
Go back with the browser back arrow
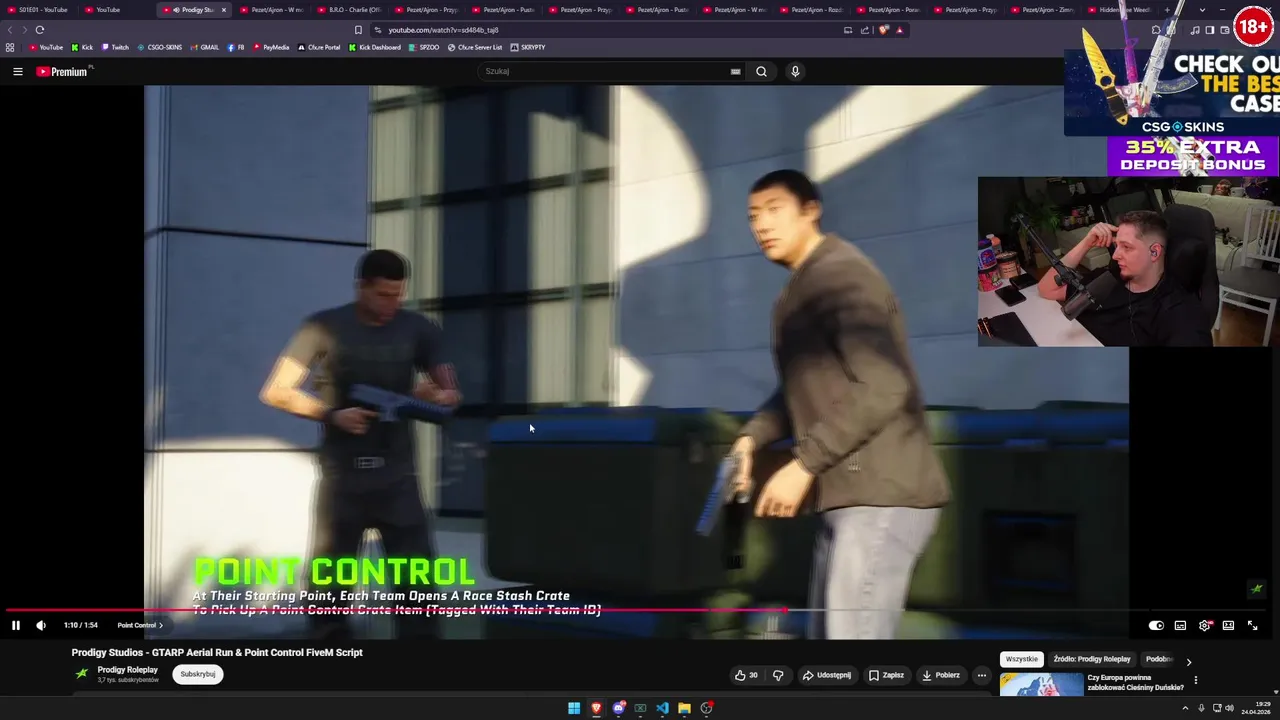11,30
